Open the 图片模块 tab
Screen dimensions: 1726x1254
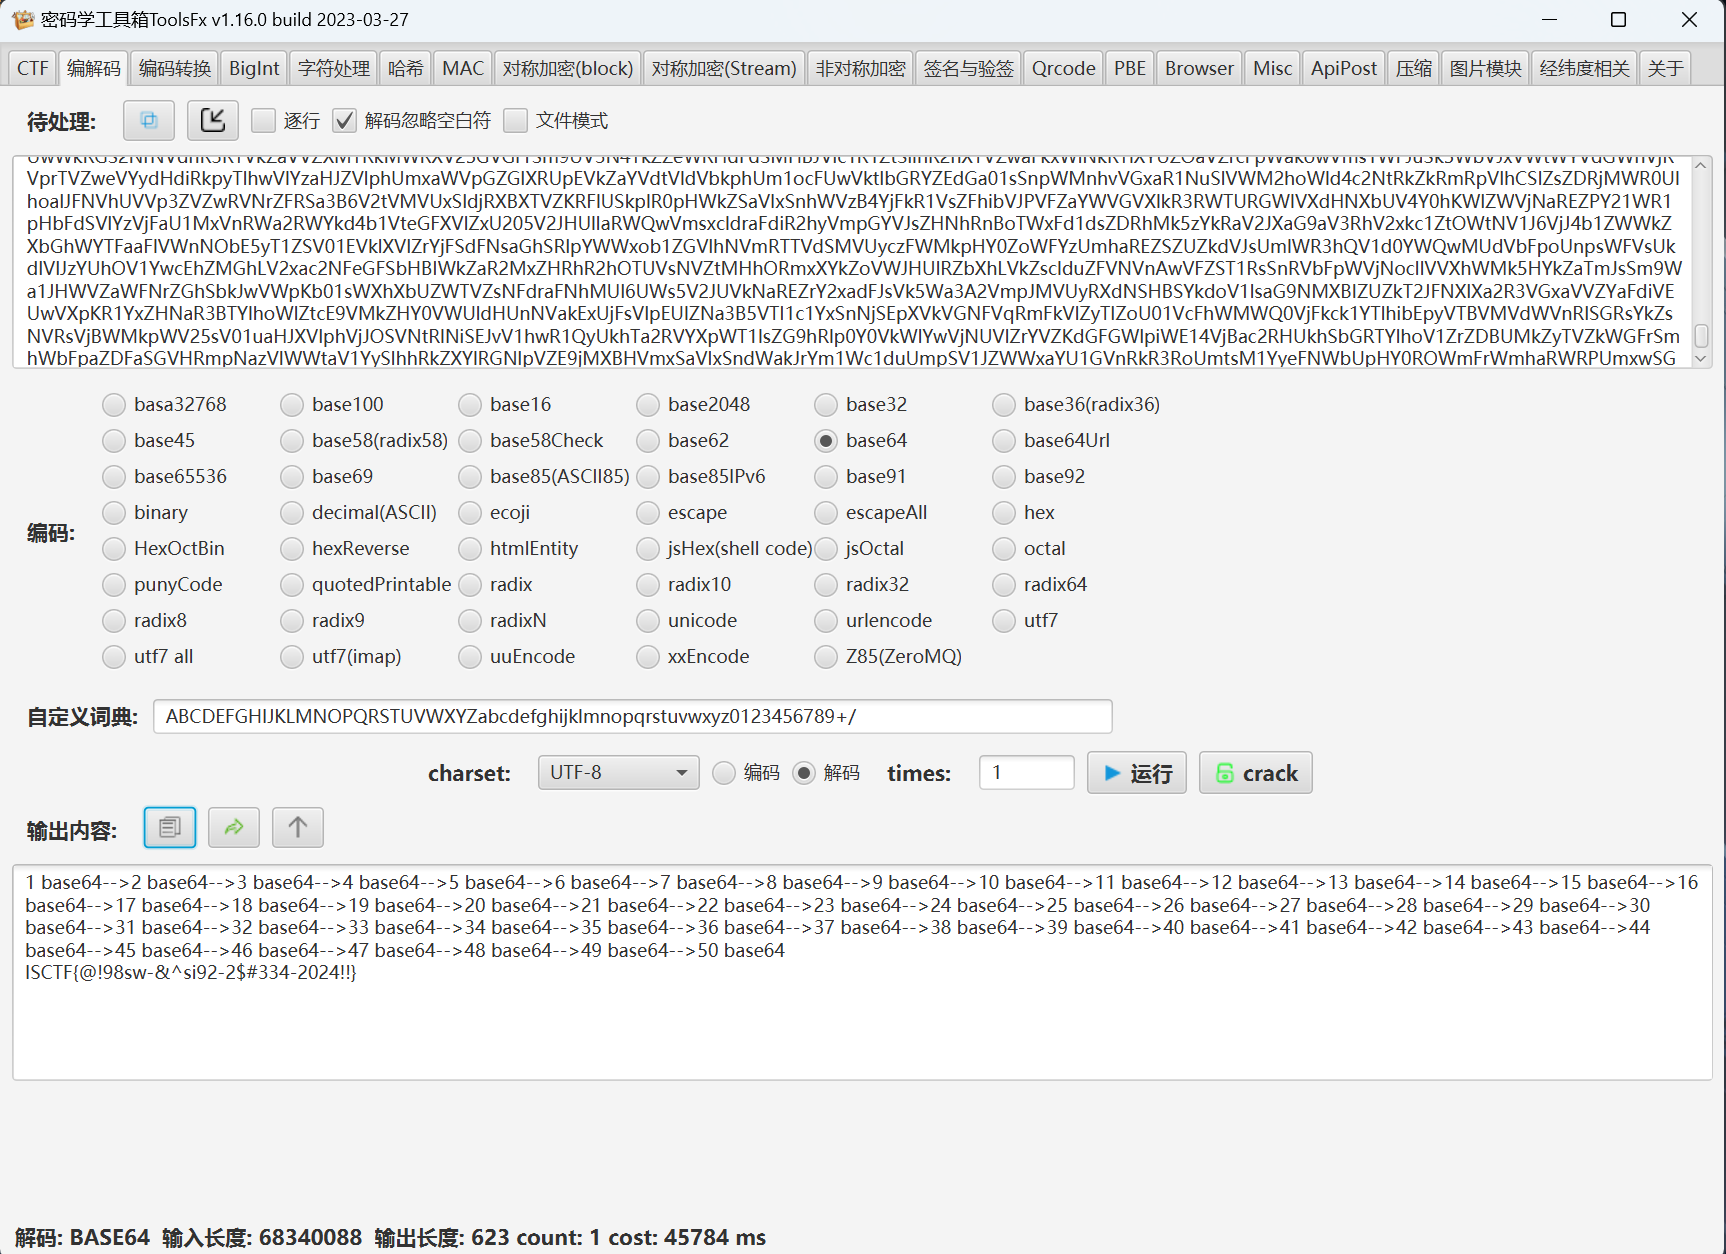(1485, 68)
